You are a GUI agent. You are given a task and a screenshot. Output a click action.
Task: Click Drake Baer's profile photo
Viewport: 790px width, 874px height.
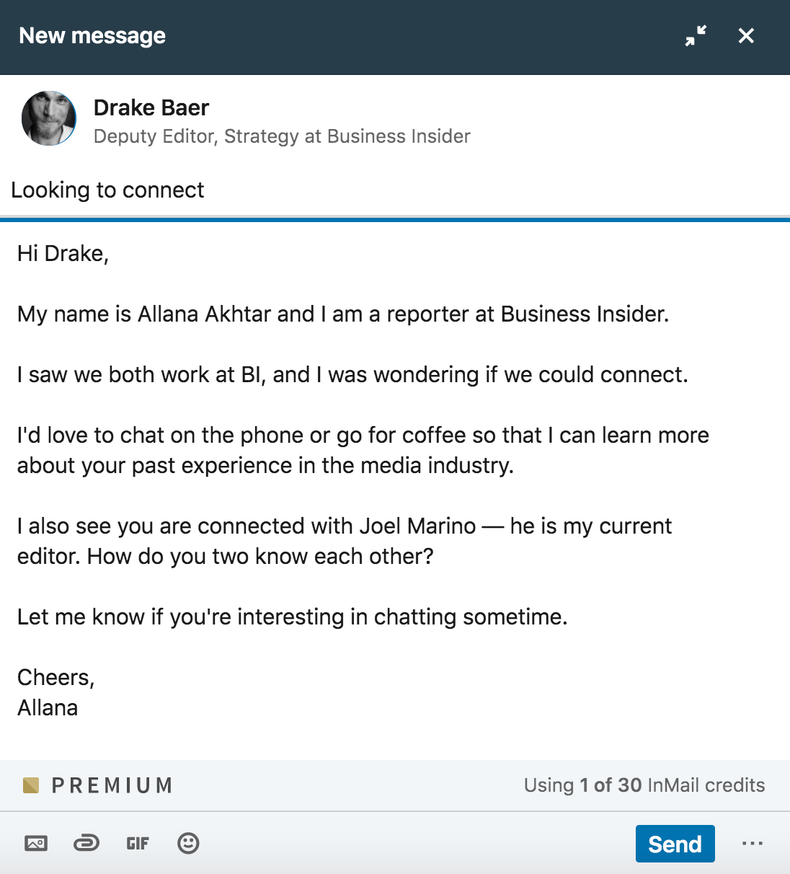pyautogui.click(x=49, y=119)
